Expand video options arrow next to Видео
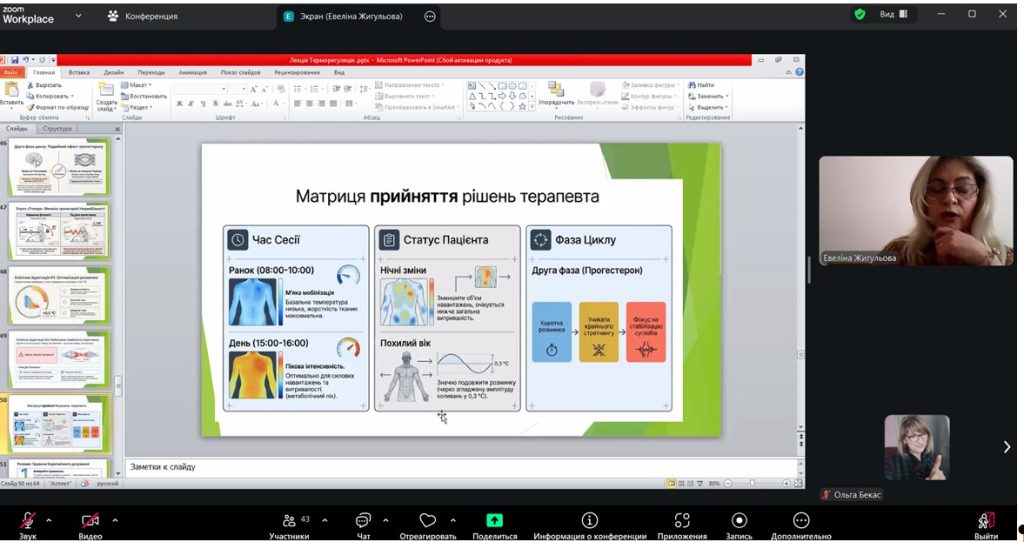Viewport: 1024px width, 542px height. [114, 520]
